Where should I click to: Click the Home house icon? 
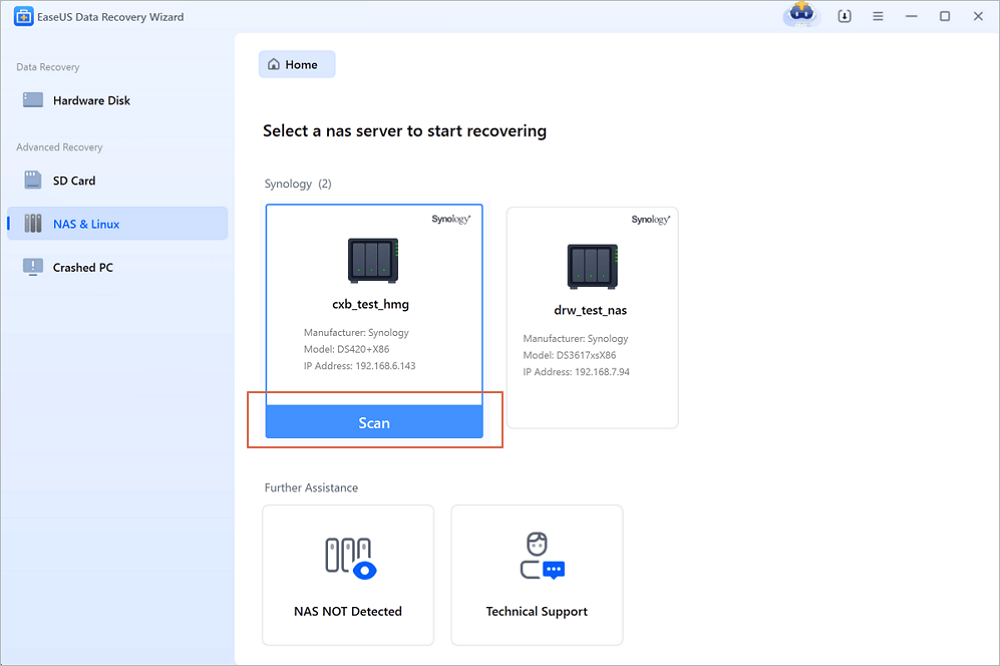coord(274,64)
